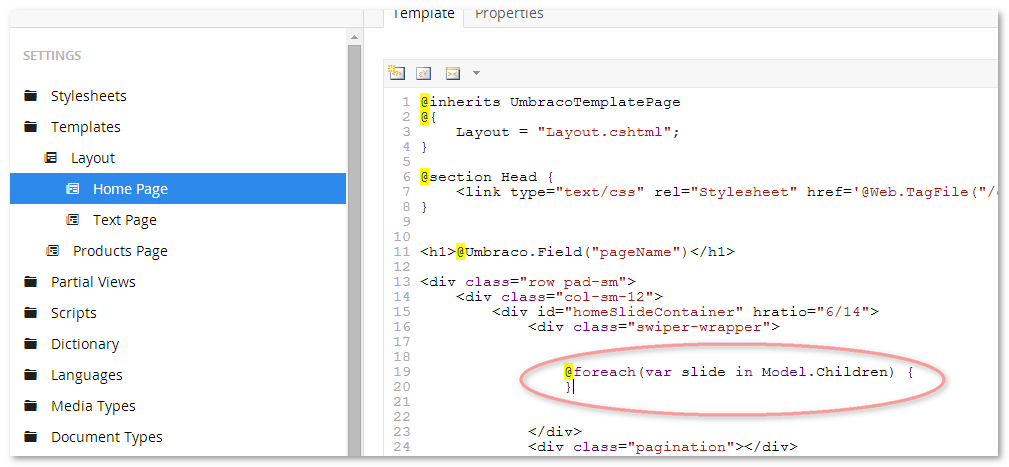Click the Layout template icon
1009x467 pixels.
[x=51, y=158]
